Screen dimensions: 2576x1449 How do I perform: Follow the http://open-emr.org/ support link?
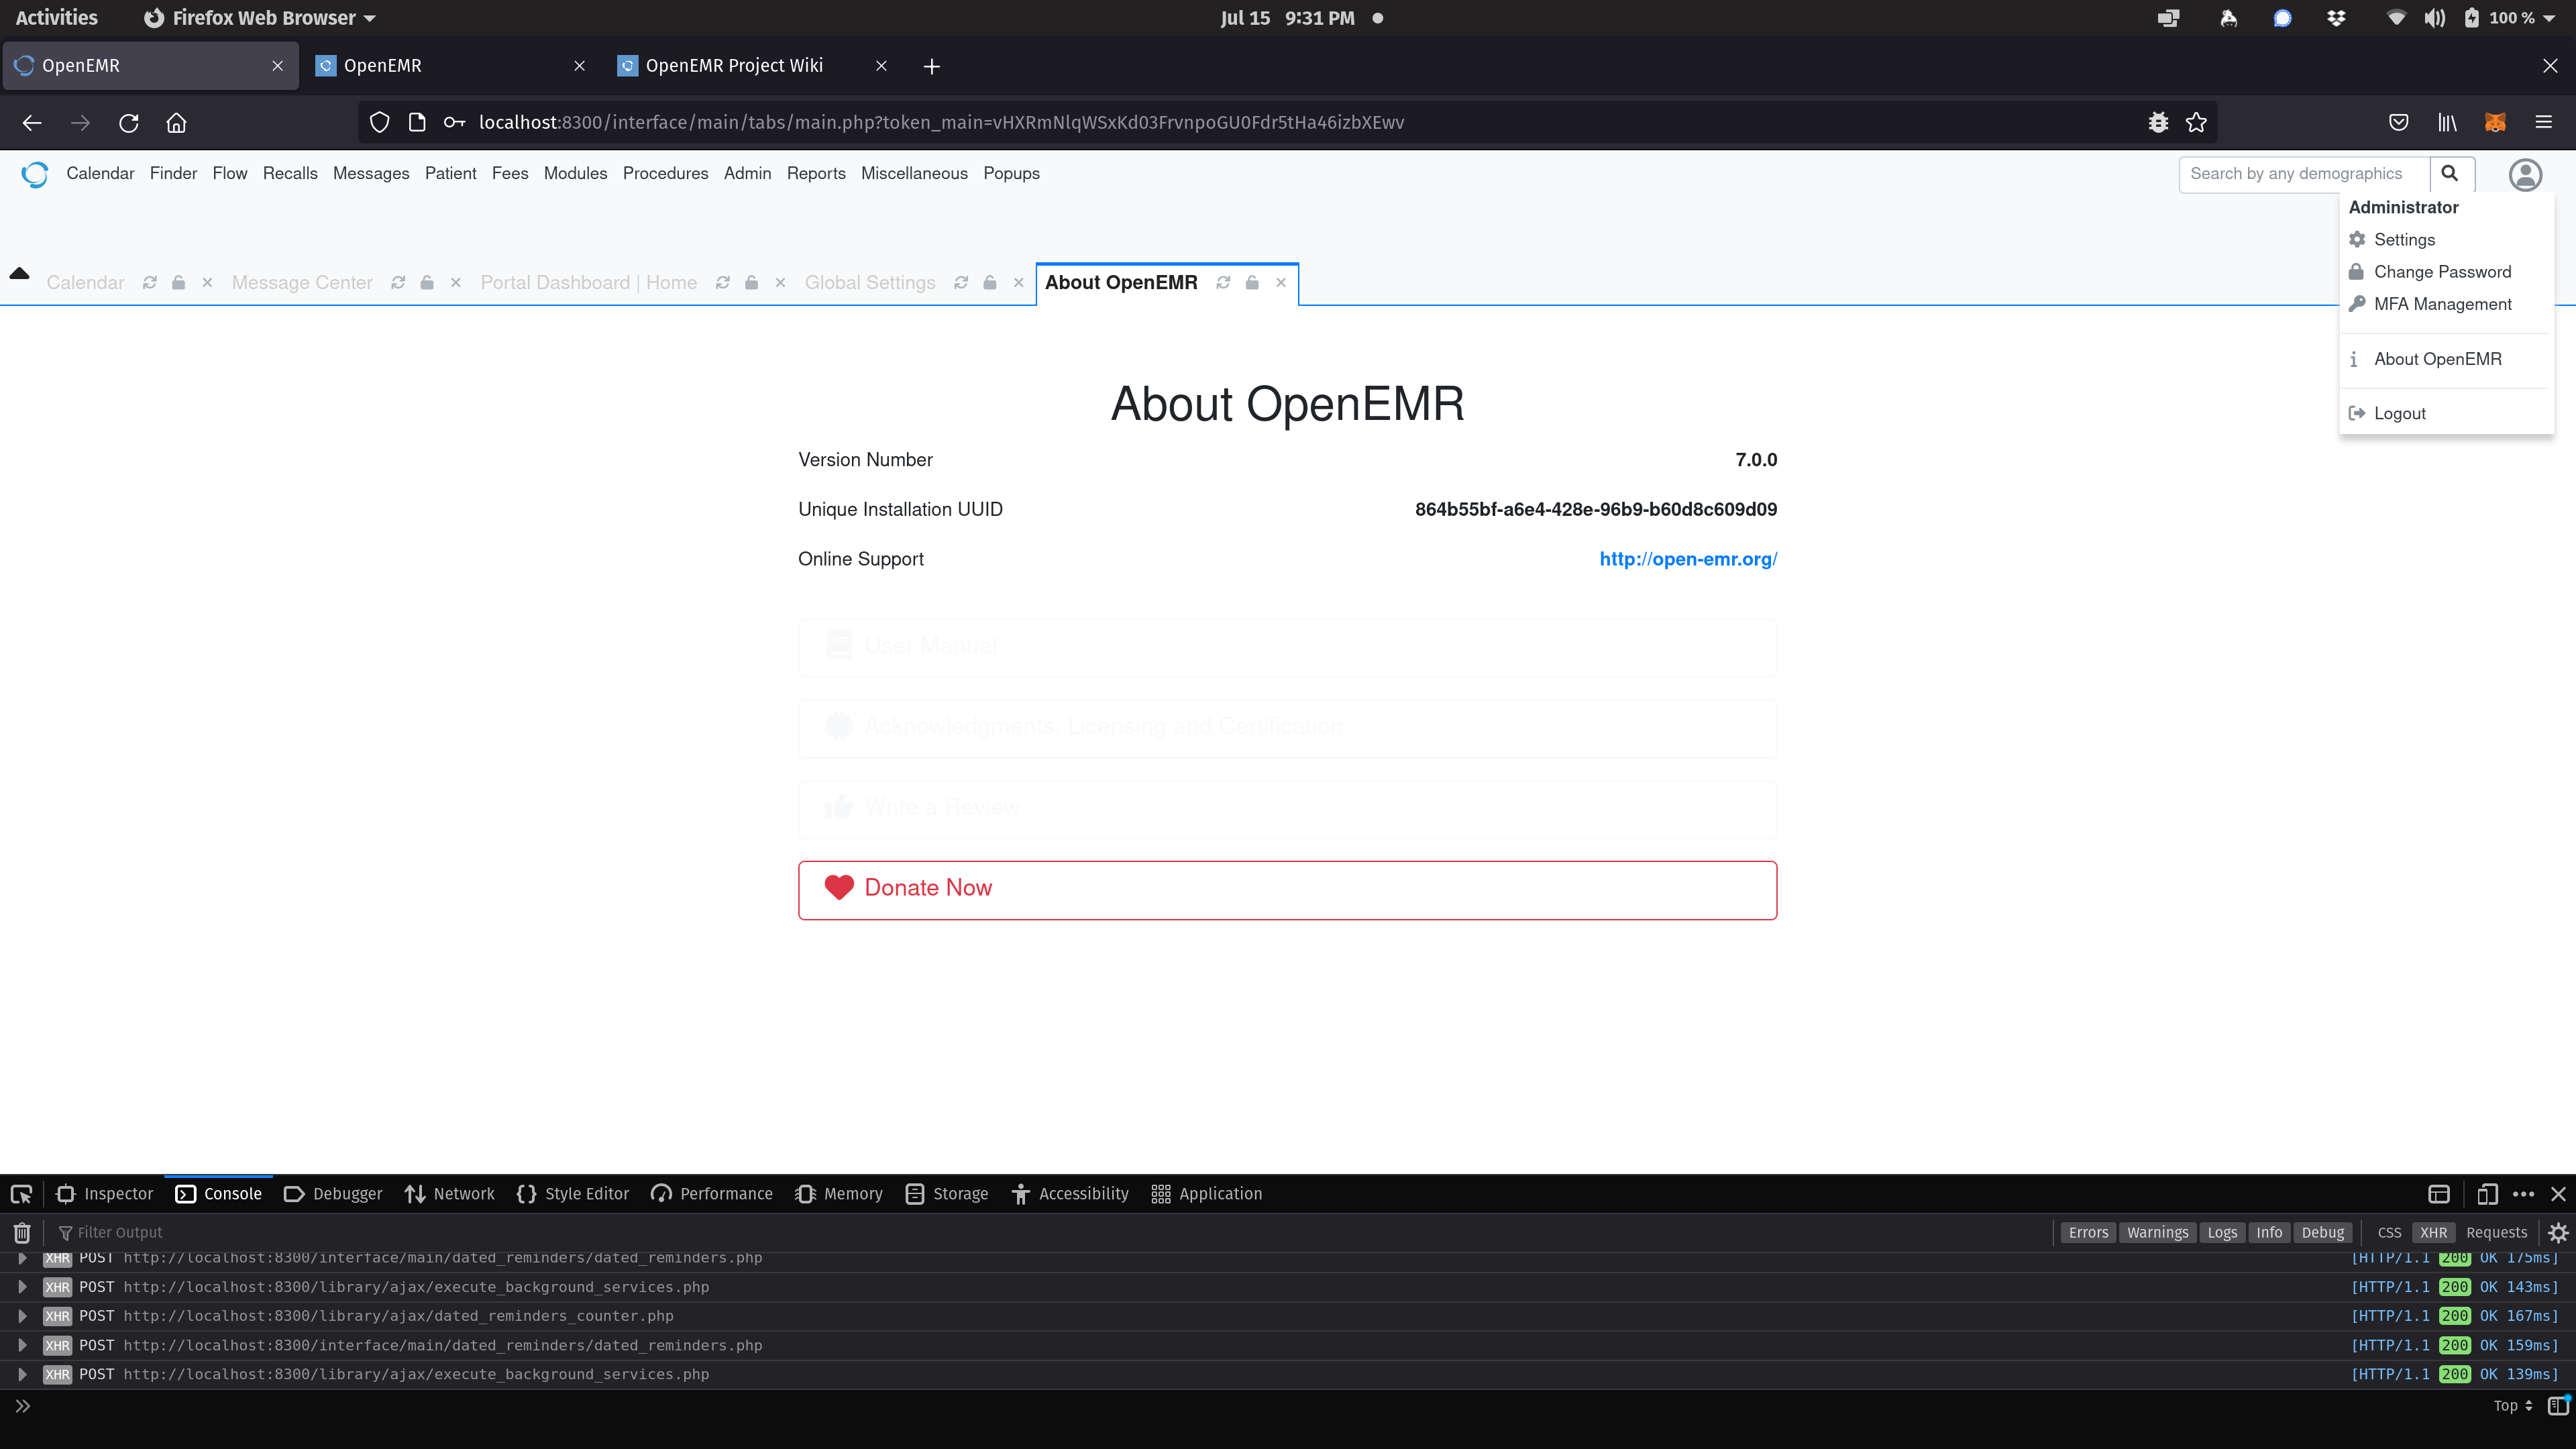pyautogui.click(x=1687, y=558)
